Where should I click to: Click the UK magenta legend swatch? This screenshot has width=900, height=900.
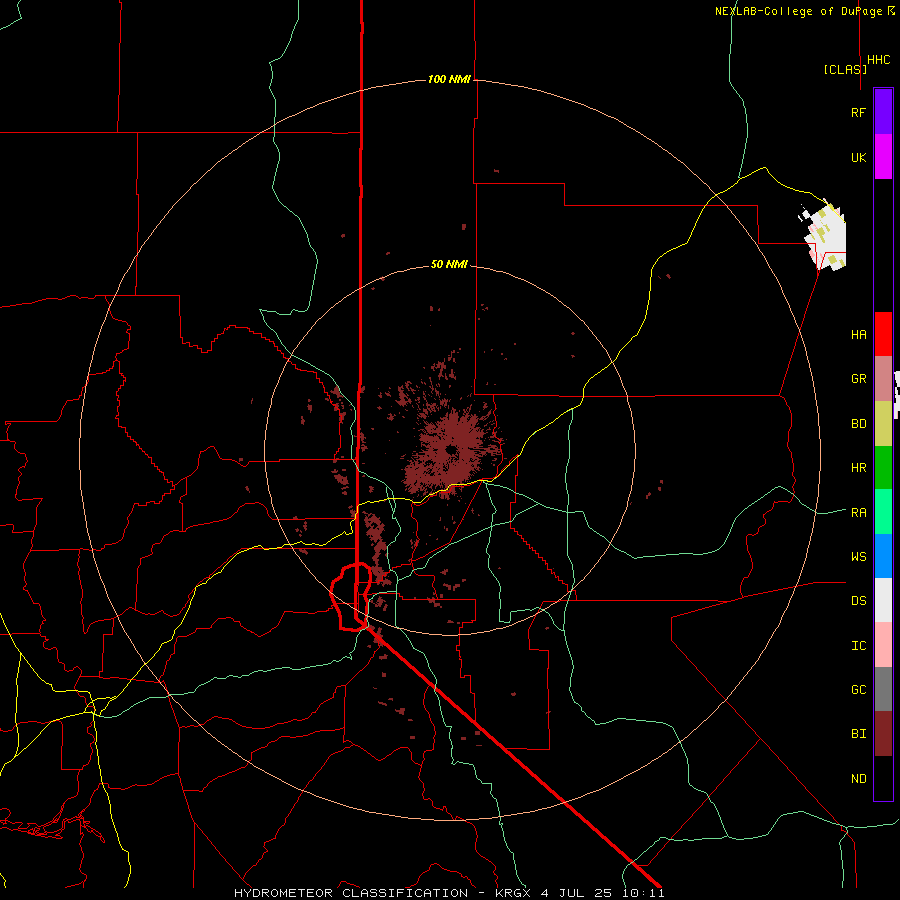click(883, 157)
